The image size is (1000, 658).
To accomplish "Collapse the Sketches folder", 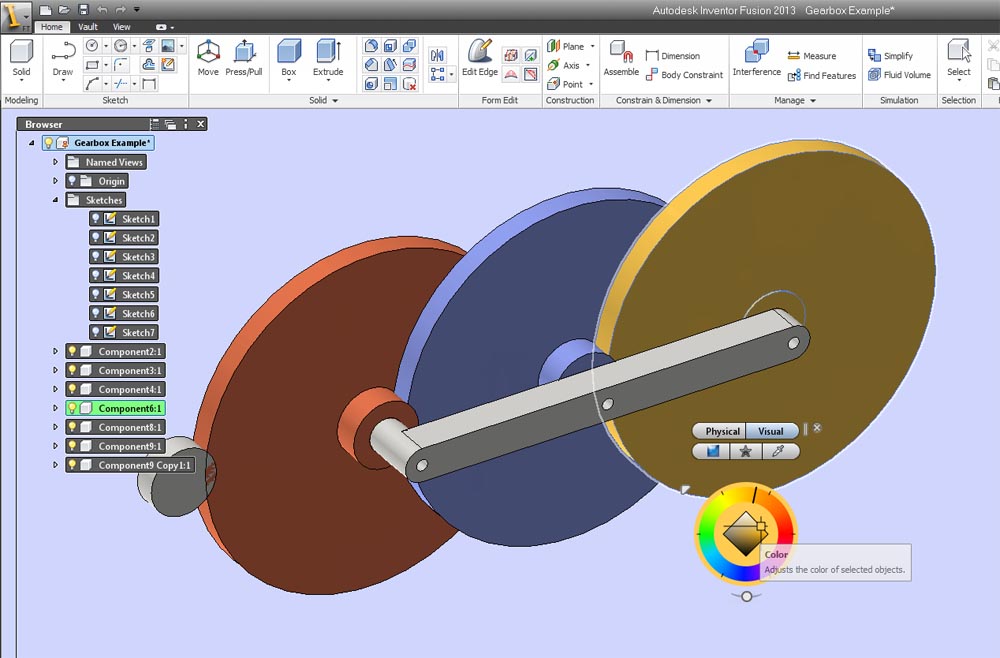I will coord(55,200).
